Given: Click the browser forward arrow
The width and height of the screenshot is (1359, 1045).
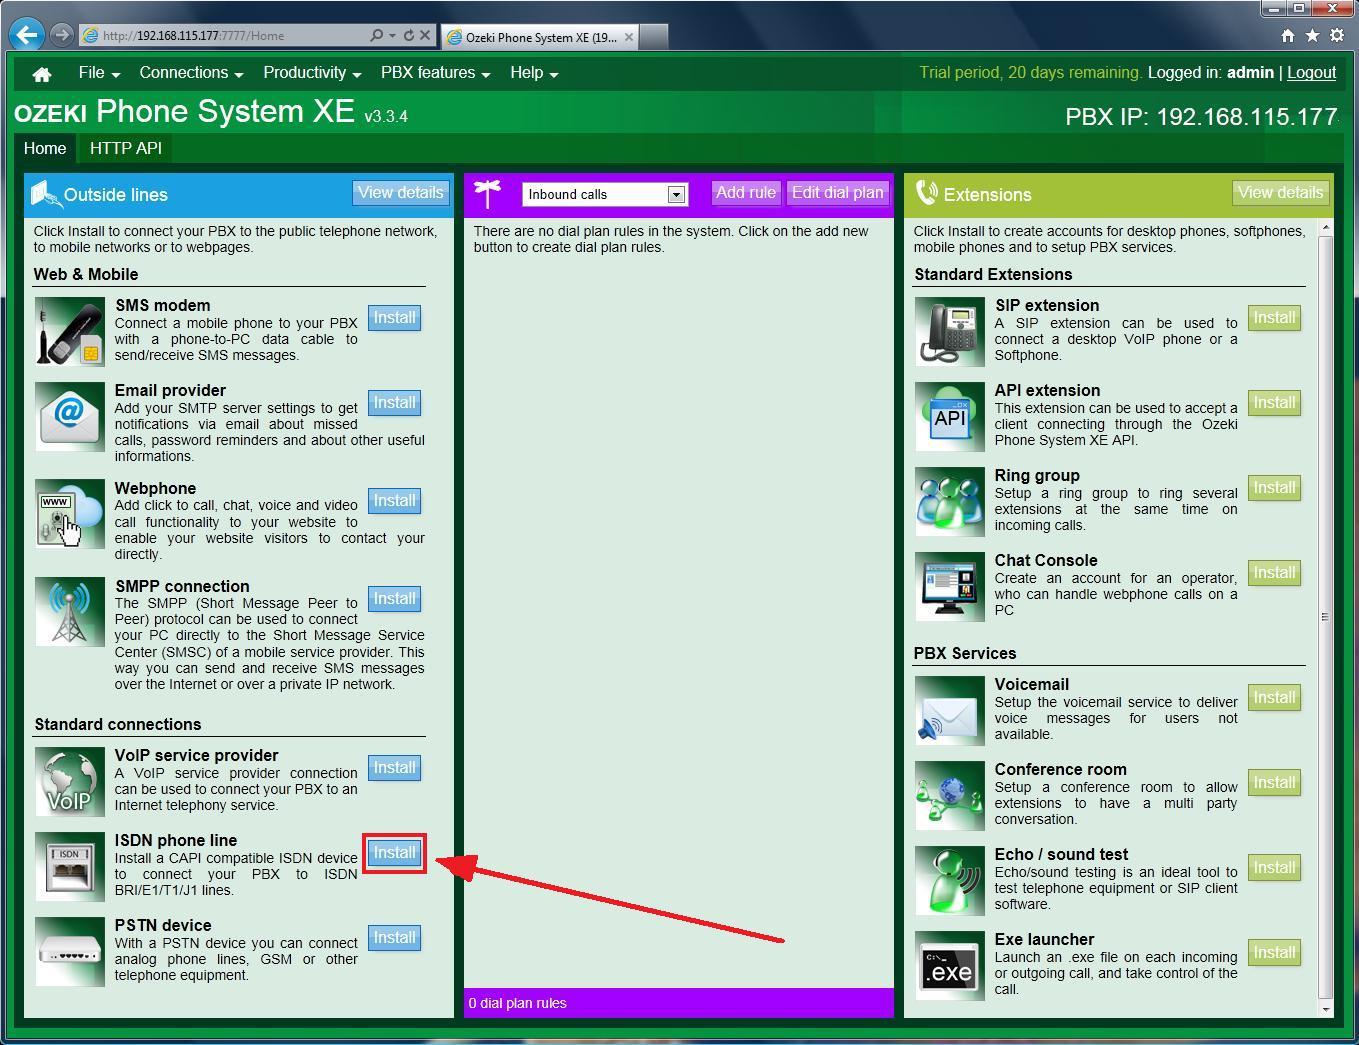Looking at the screenshot, I should tap(62, 35).
